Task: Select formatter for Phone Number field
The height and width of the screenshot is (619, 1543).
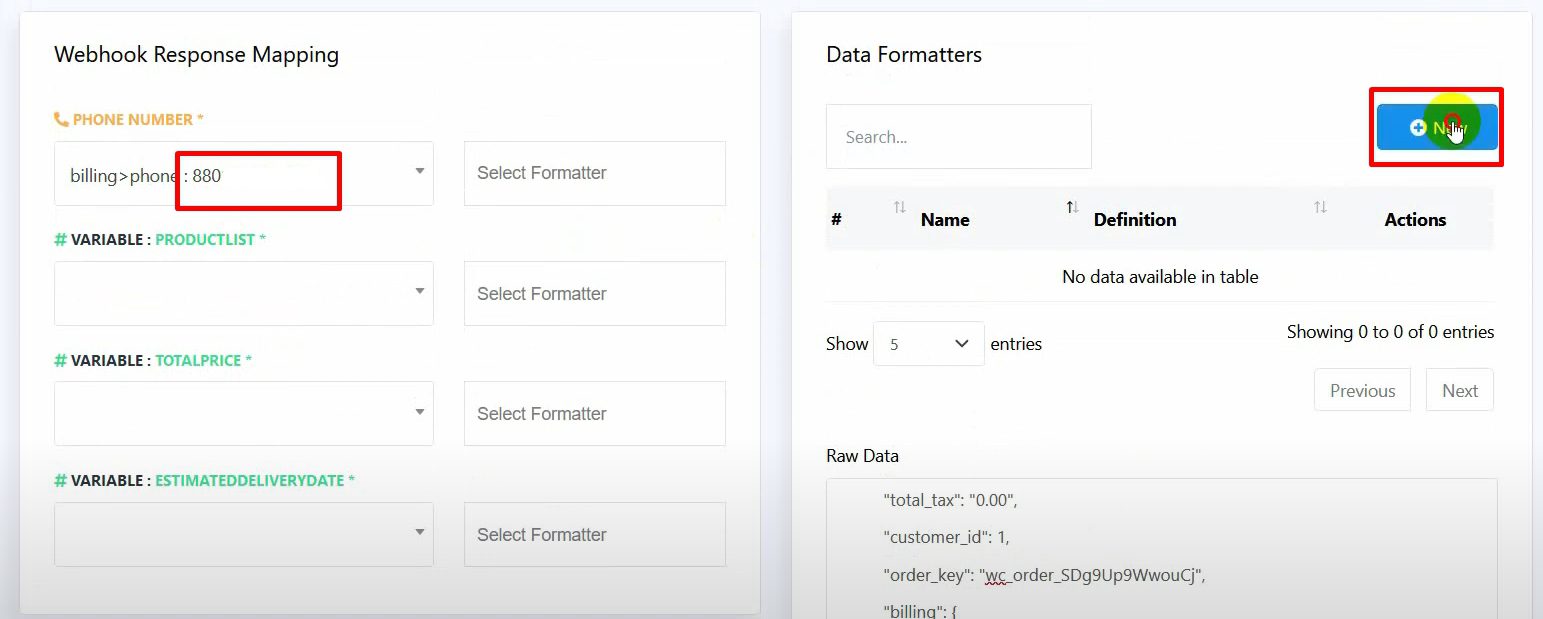Action: pyautogui.click(x=594, y=173)
